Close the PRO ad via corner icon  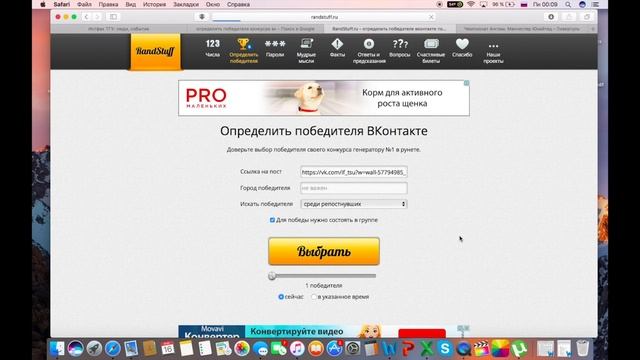tap(466, 83)
